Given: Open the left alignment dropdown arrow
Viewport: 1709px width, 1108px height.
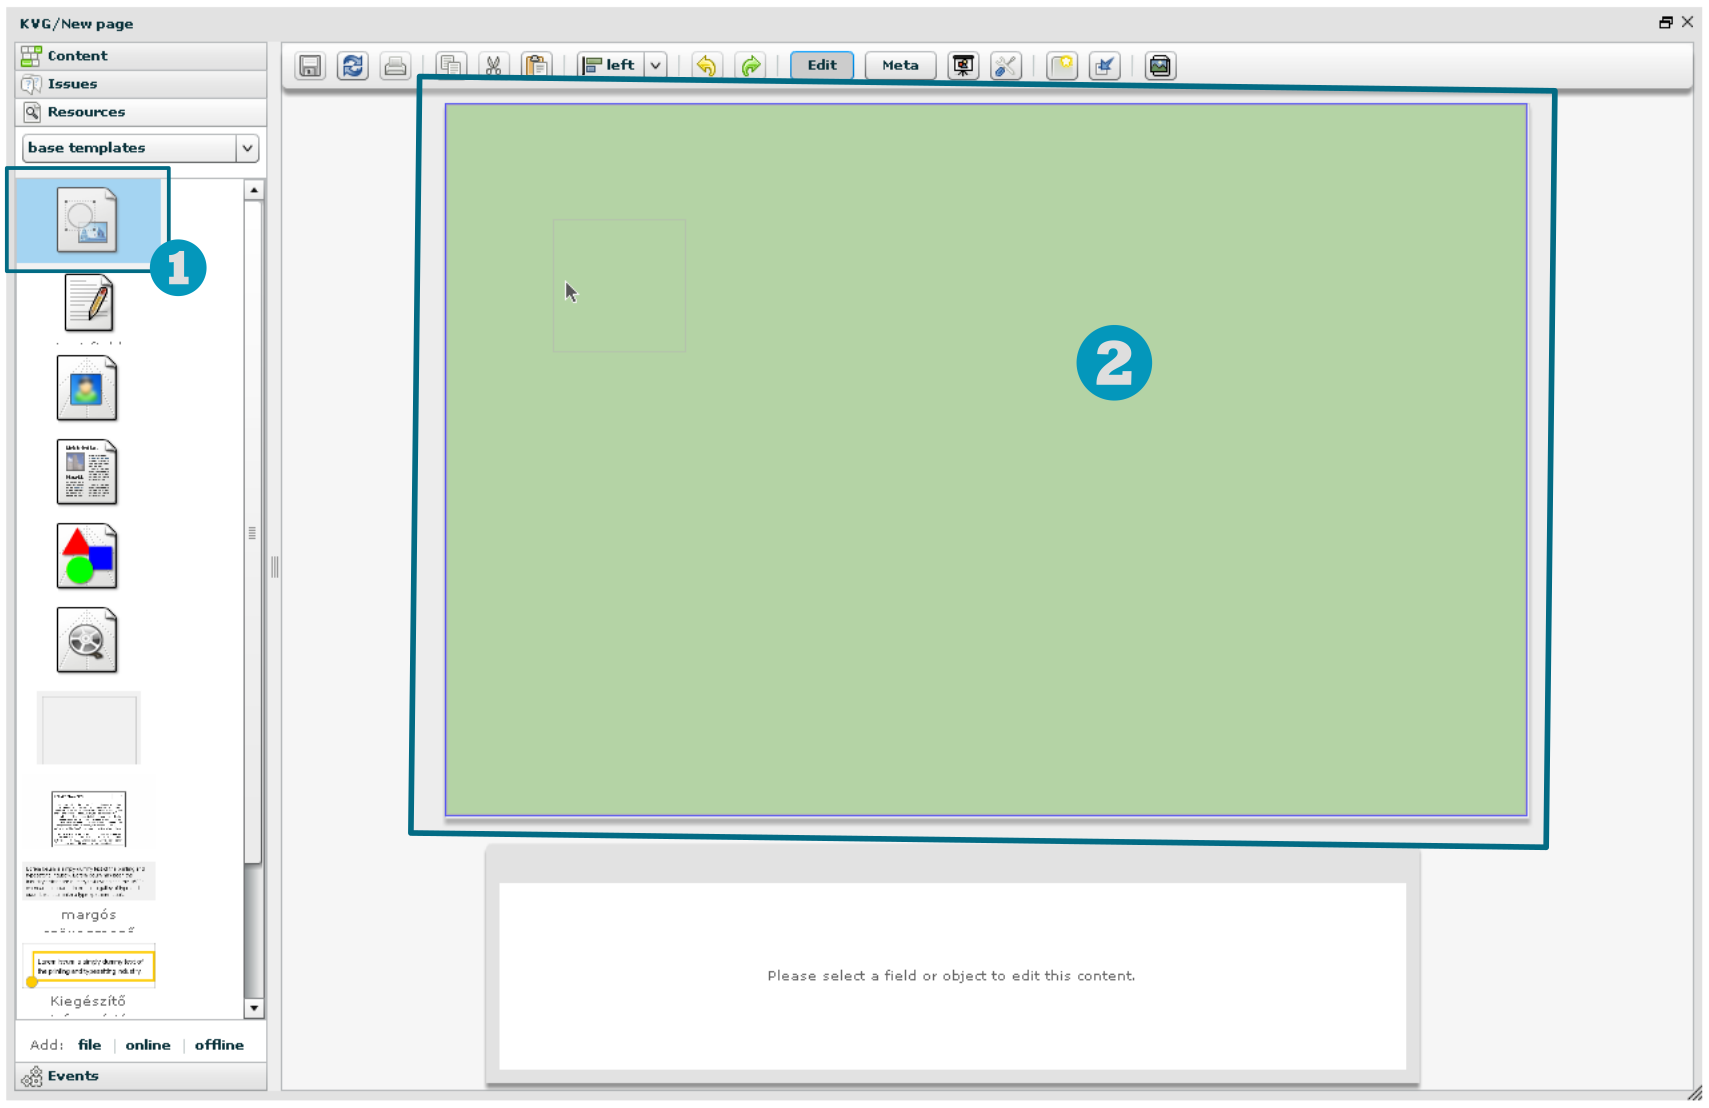Looking at the screenshot, I should pos(656,66).
